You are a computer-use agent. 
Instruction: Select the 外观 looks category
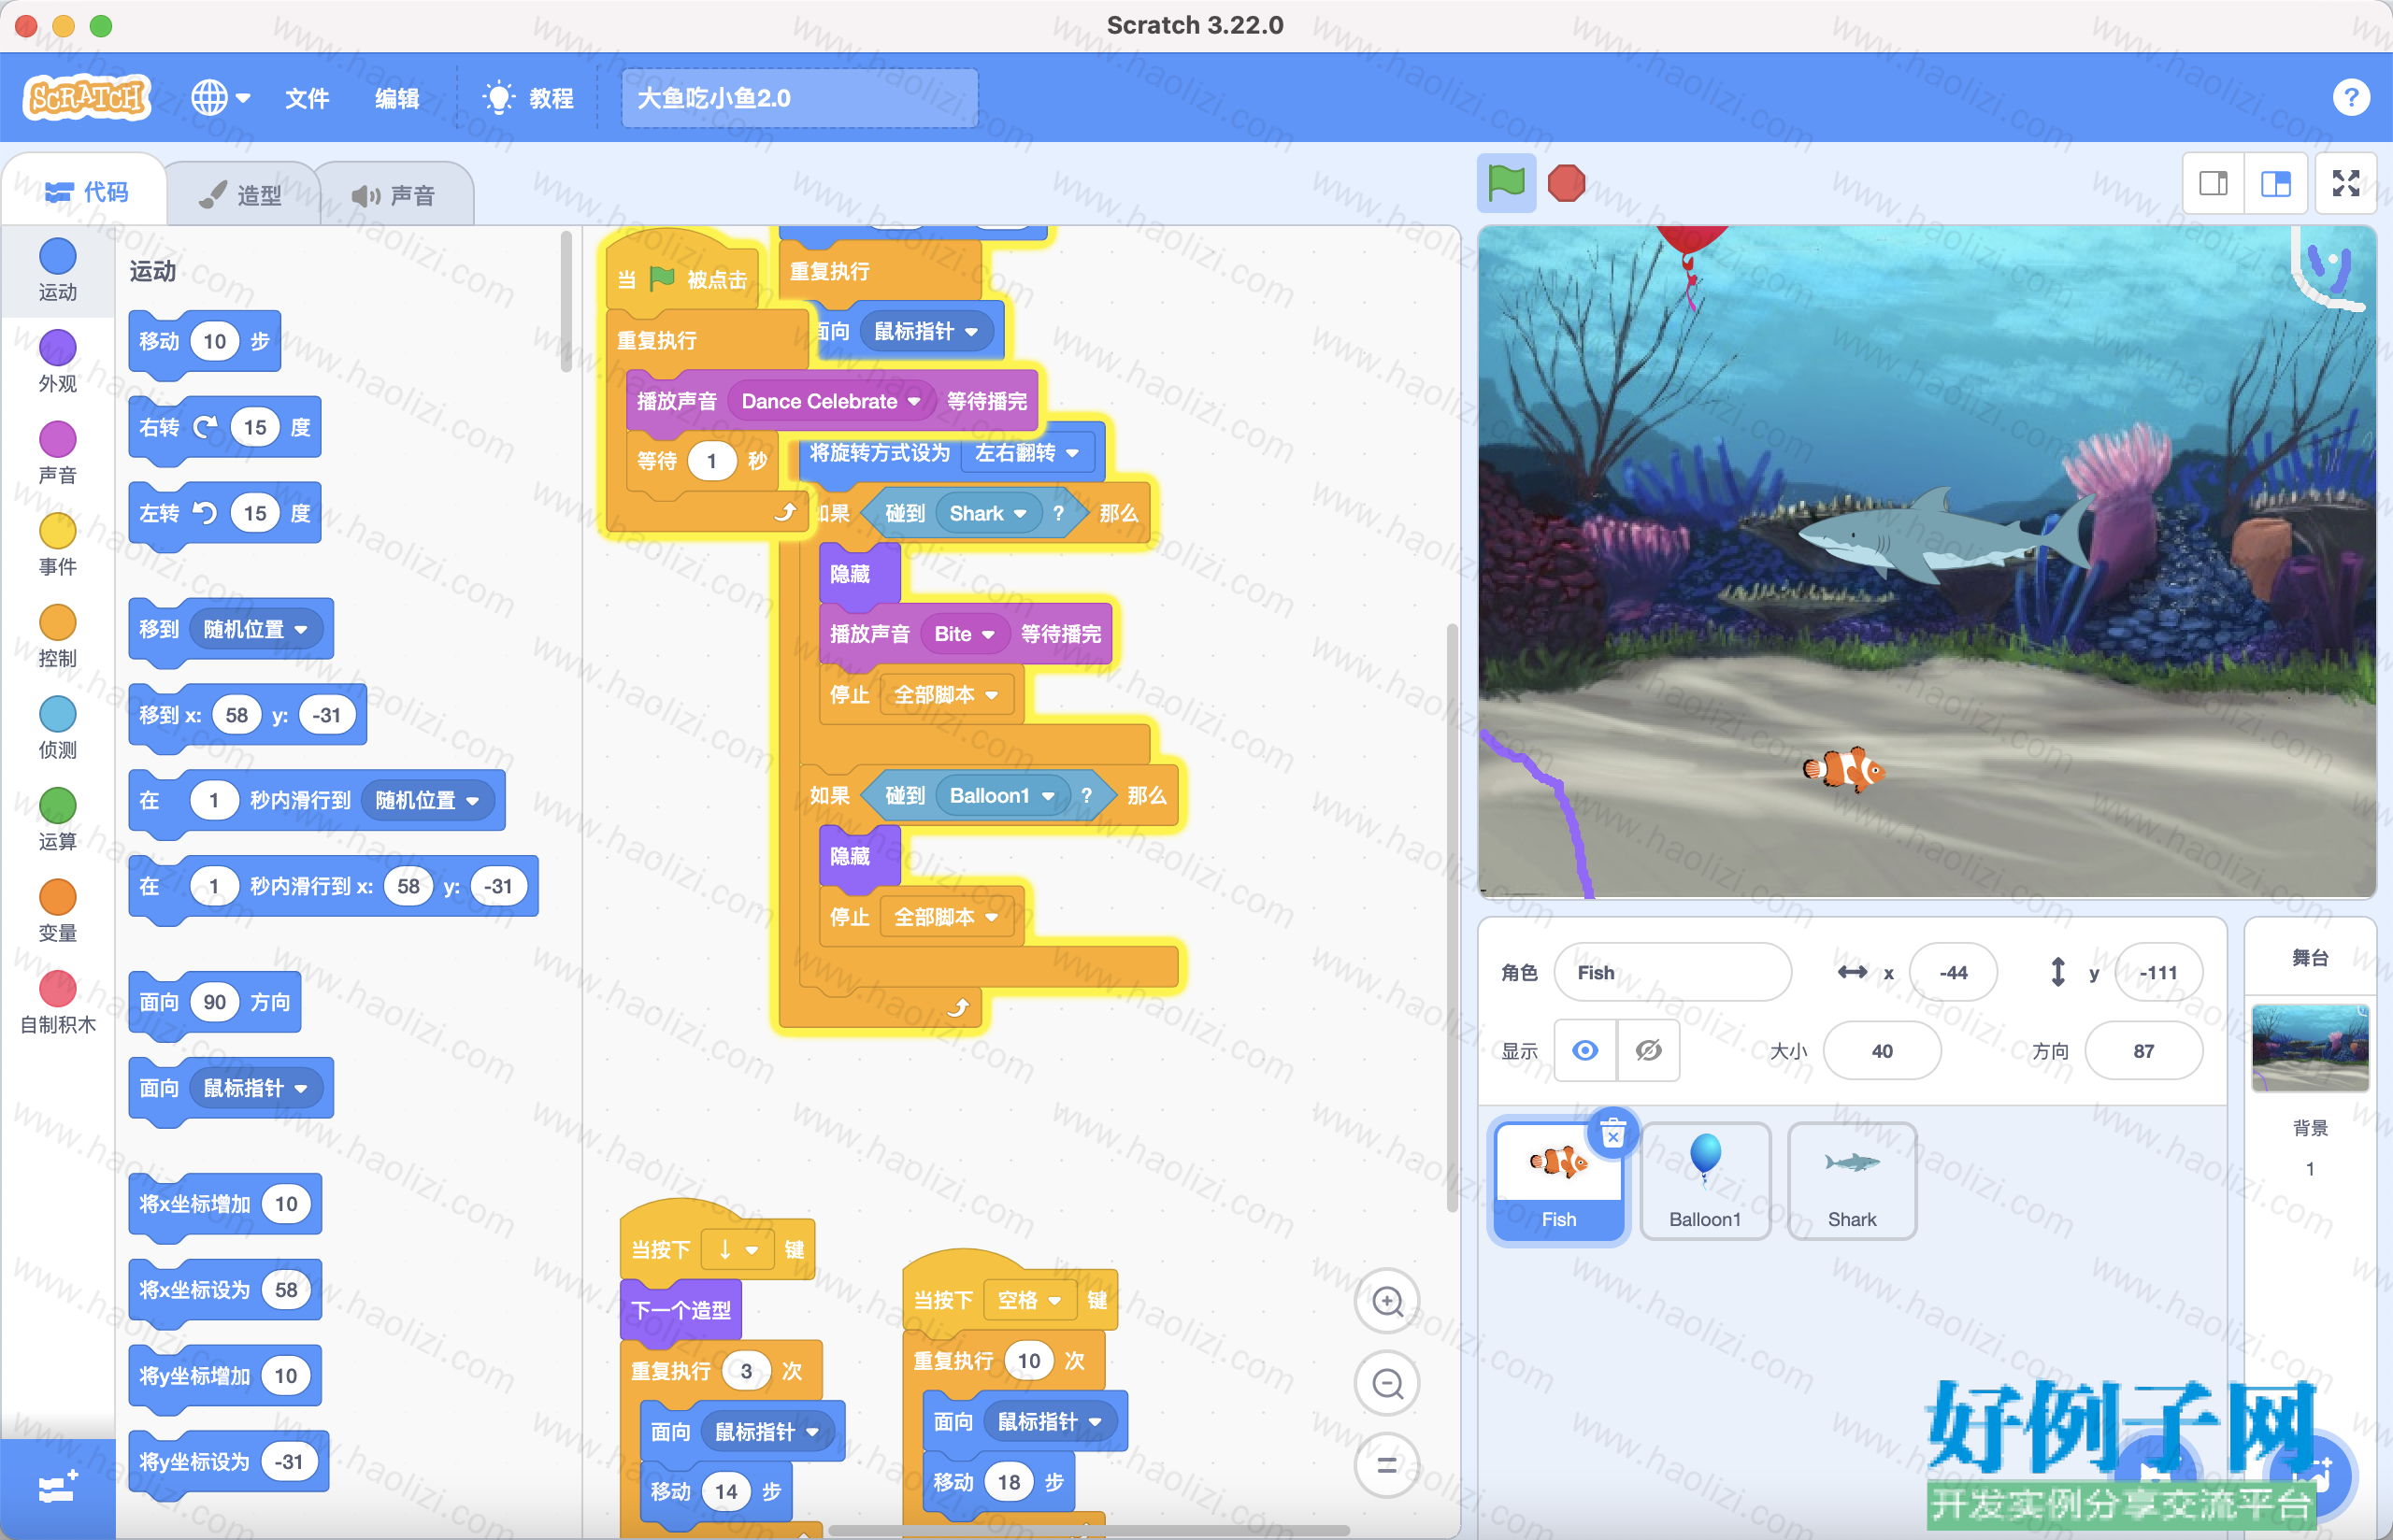pos(57,362)
